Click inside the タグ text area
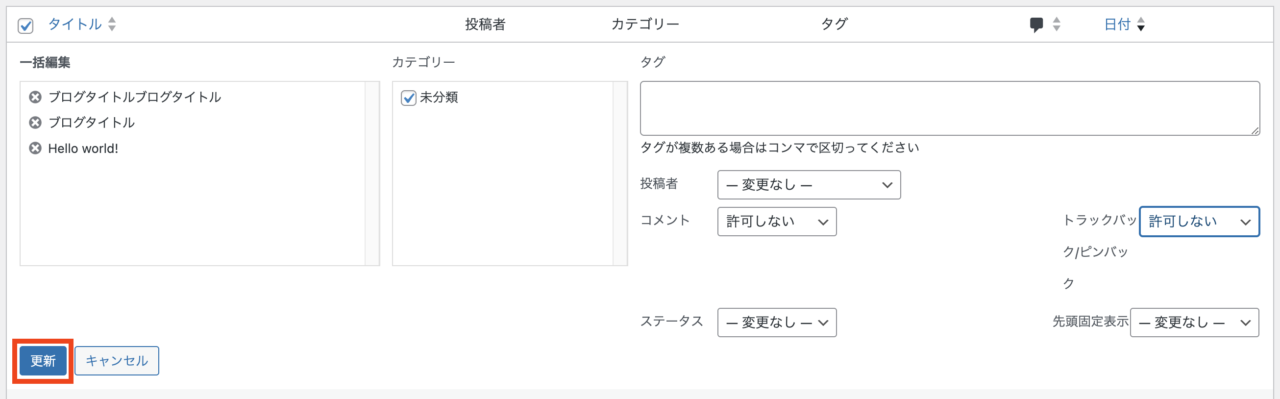Viewport: 1280px width, 399px height. click(949, 108)
